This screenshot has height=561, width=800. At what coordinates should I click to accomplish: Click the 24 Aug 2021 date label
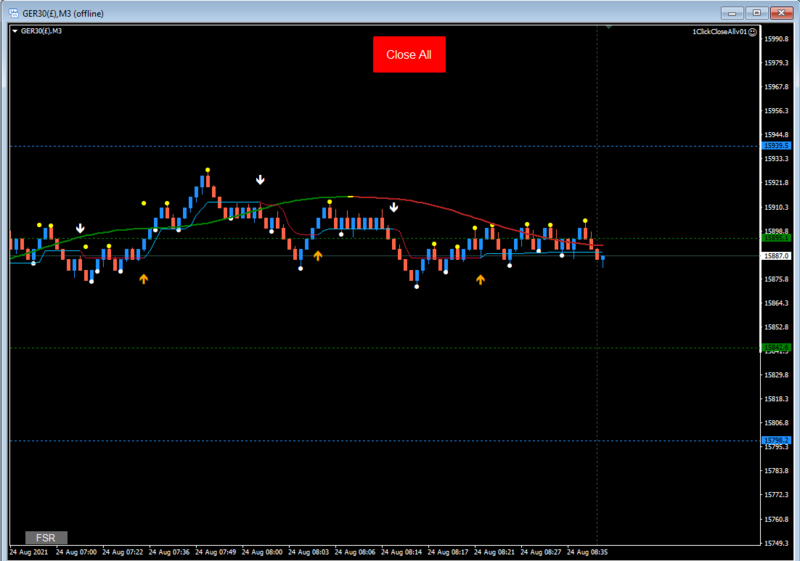point(29,552)
